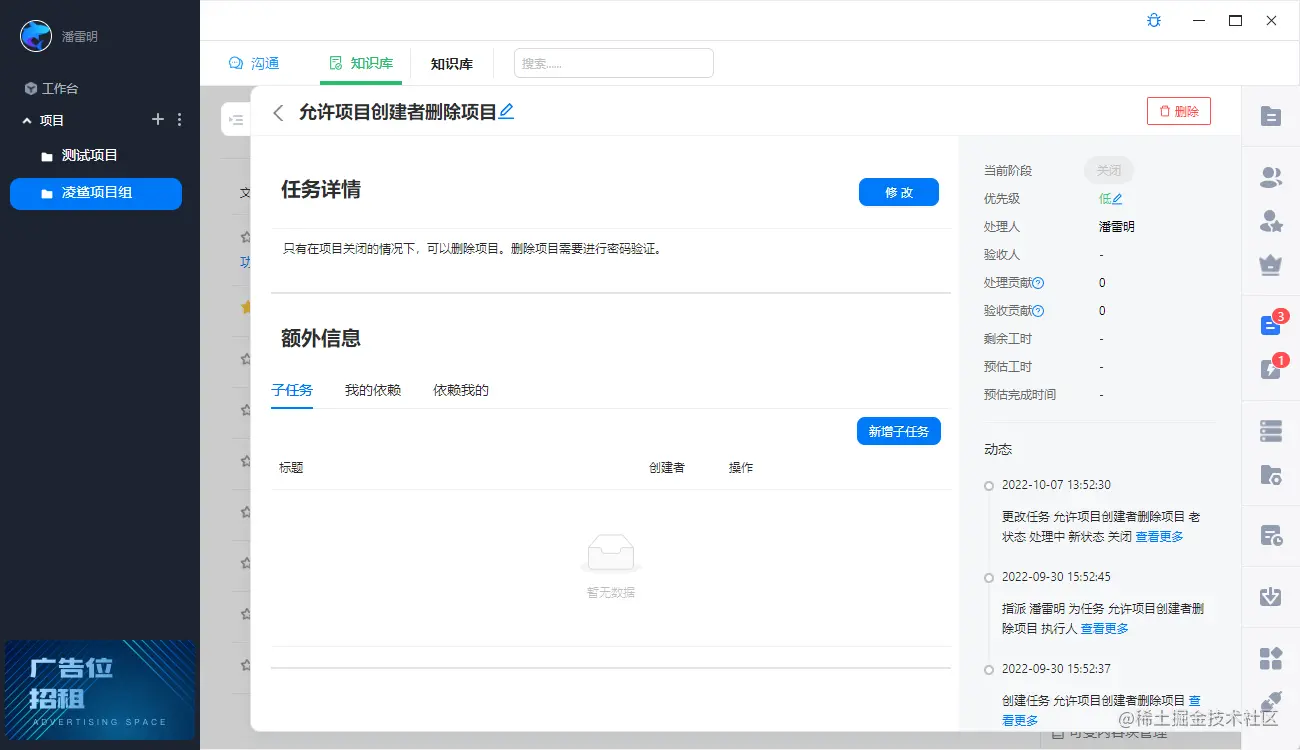Open the black 知识库 label tab
1300x750 pixels.
pos(452,64)
